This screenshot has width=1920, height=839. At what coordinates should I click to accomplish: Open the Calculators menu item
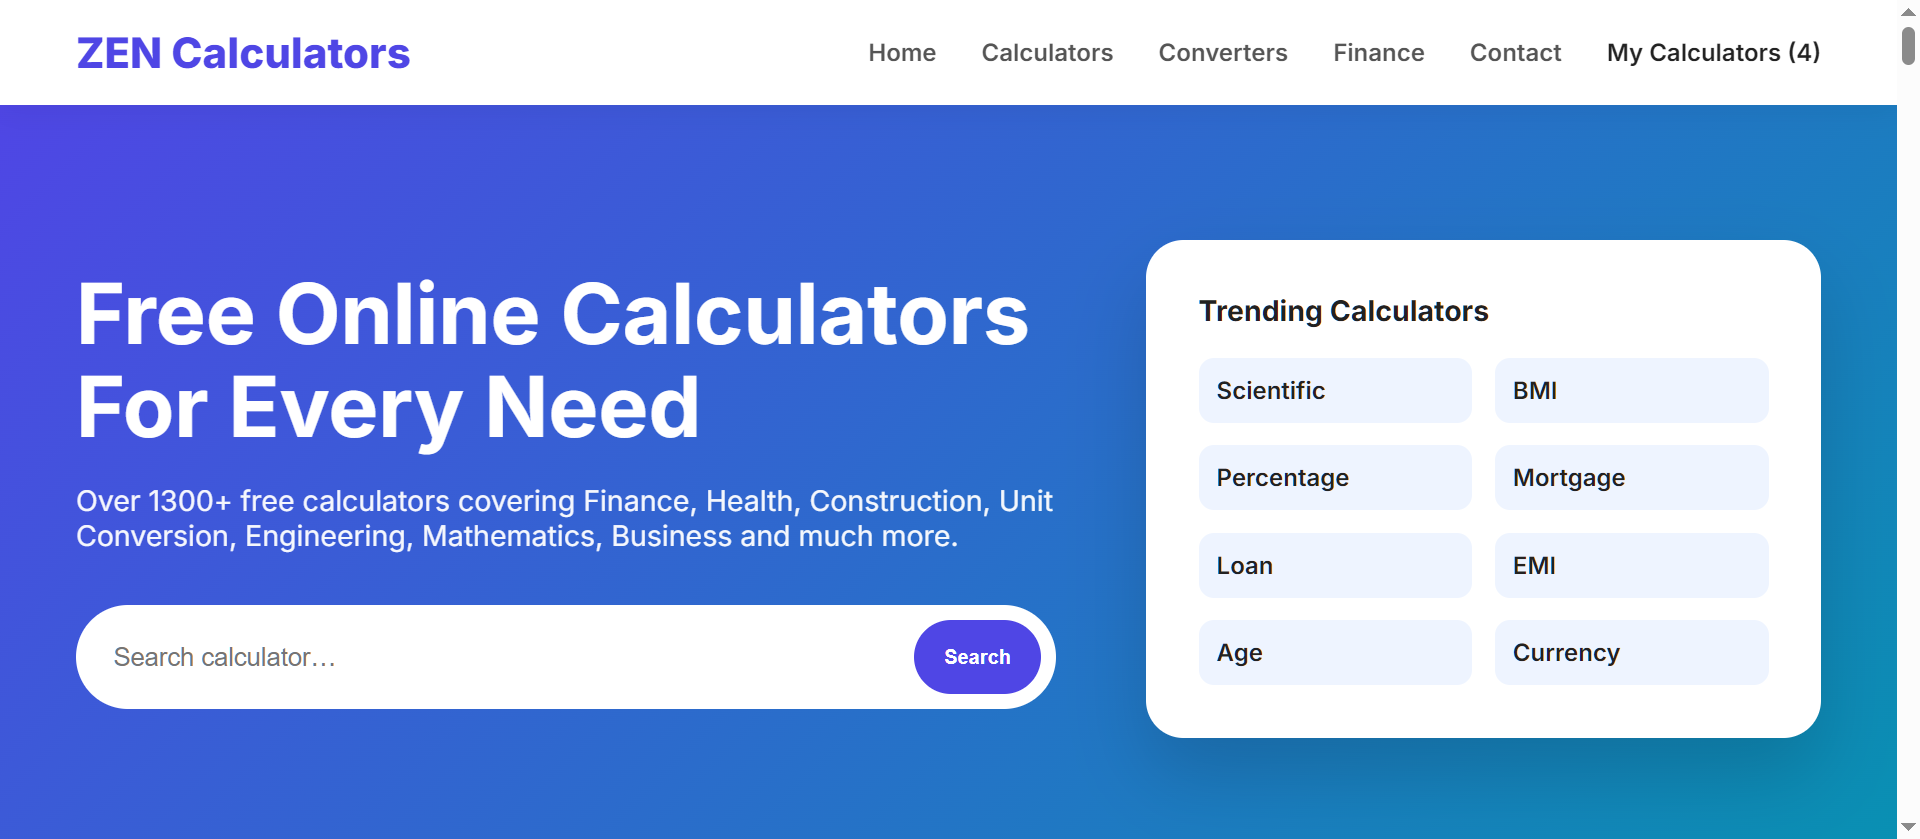(x=1047, y=53)
